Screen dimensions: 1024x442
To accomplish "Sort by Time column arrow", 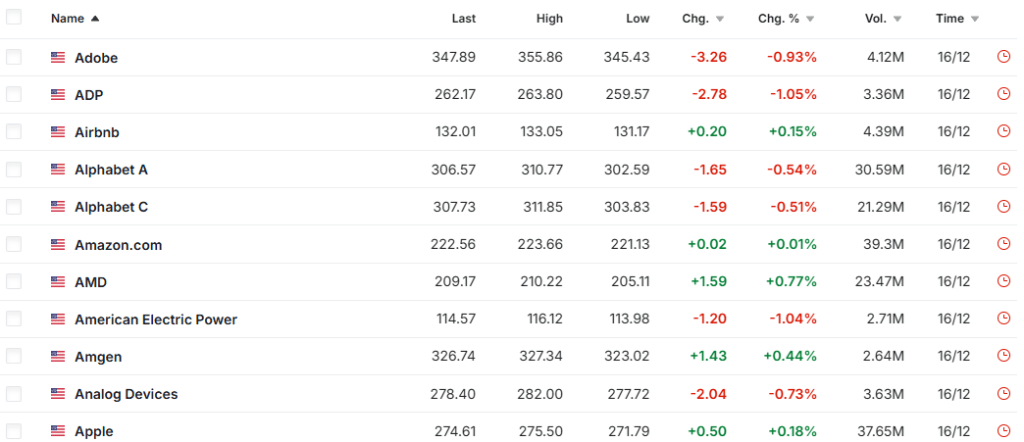I will [x=975, y=19].
